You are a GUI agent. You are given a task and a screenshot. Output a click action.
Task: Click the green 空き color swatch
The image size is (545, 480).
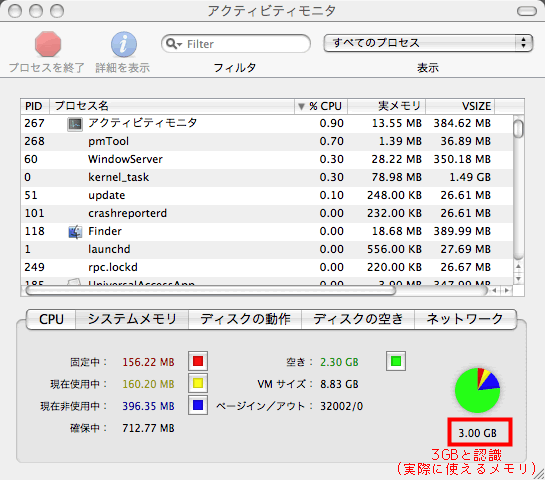click(396, 361)
